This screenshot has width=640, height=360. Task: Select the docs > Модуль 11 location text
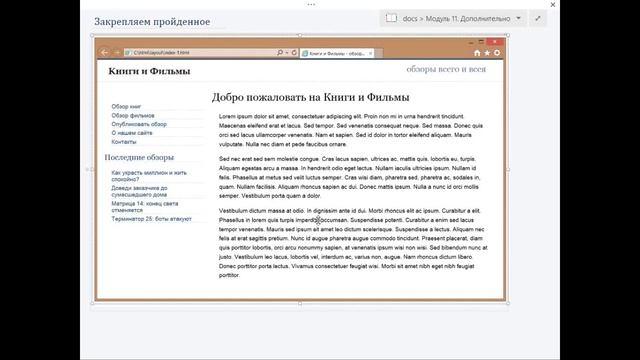pos(456,18)
